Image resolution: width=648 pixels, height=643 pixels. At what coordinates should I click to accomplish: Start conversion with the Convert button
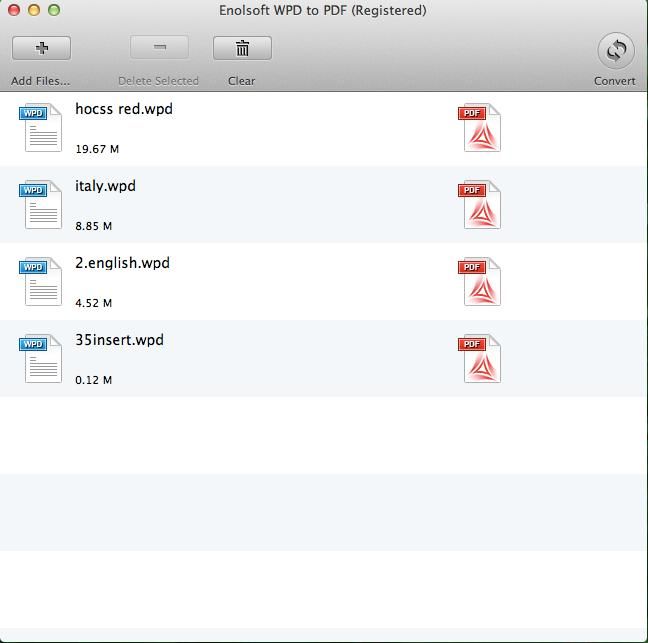616,51
